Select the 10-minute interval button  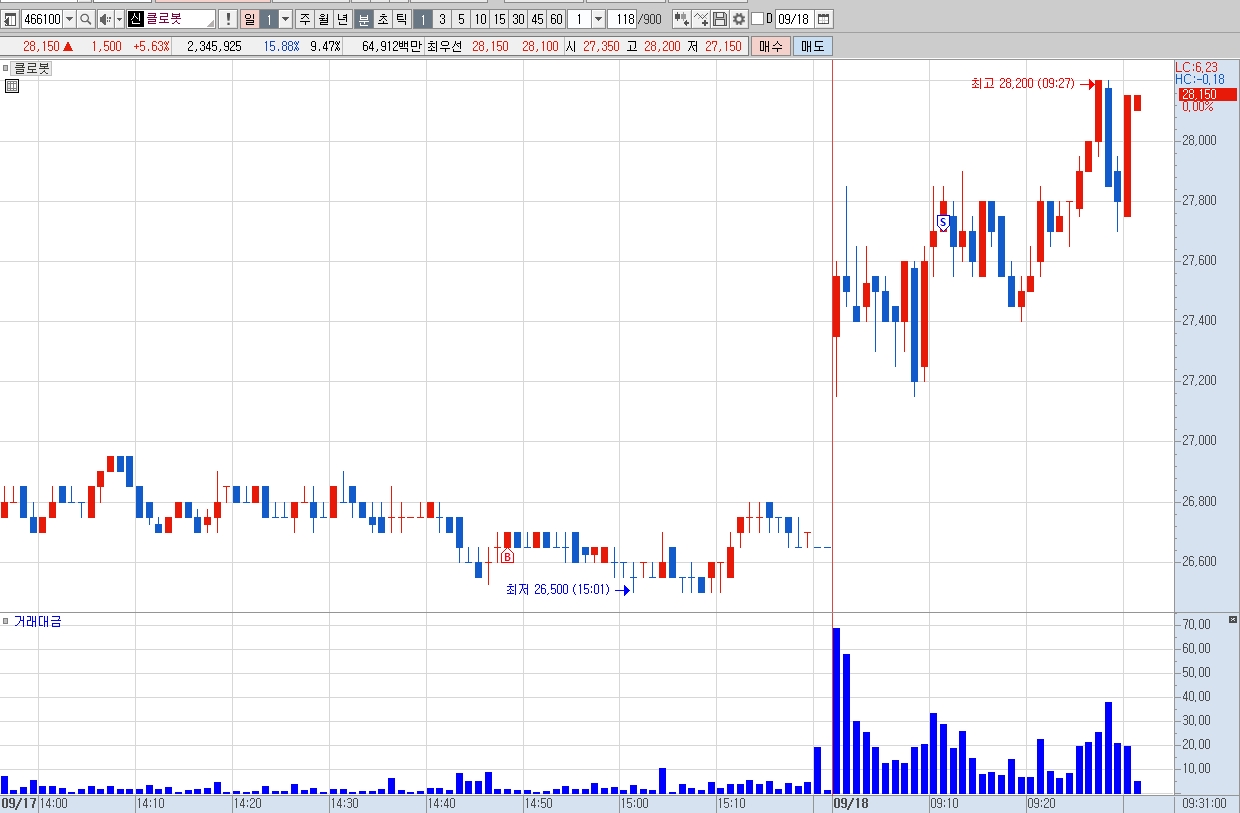point(480,19)
